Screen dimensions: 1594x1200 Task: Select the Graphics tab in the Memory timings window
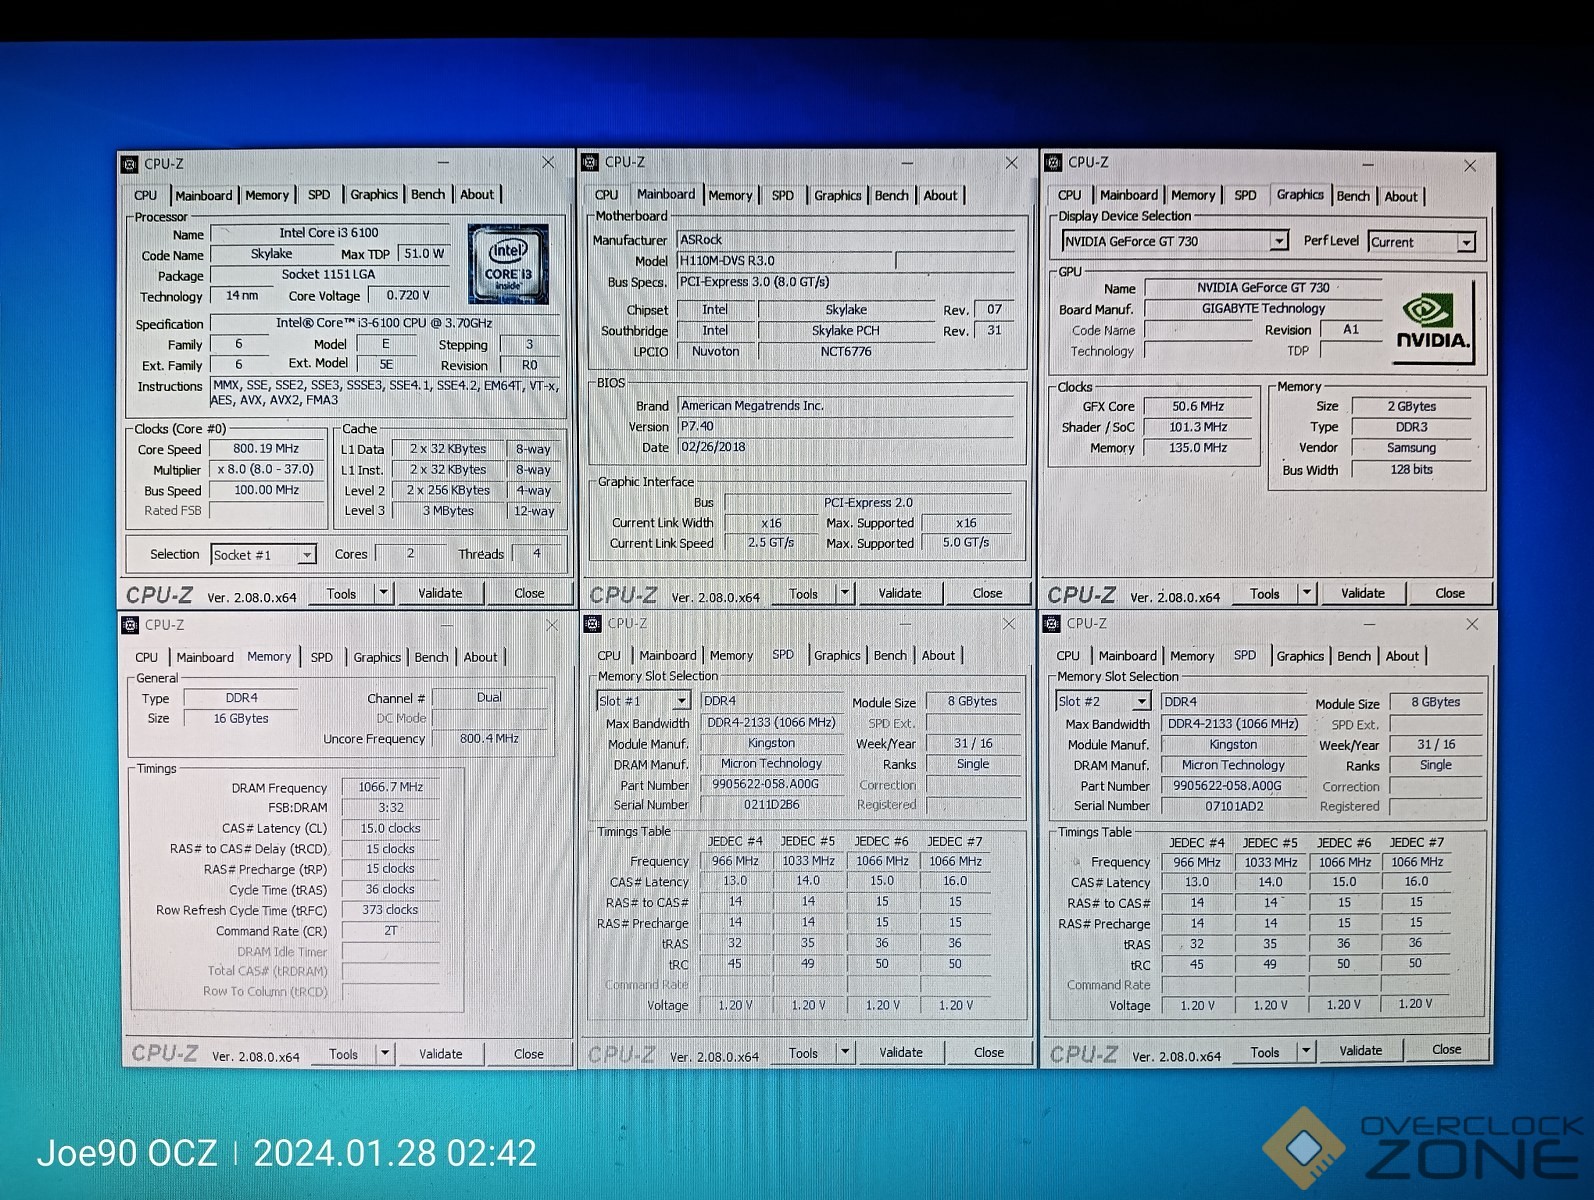point(377,658)
